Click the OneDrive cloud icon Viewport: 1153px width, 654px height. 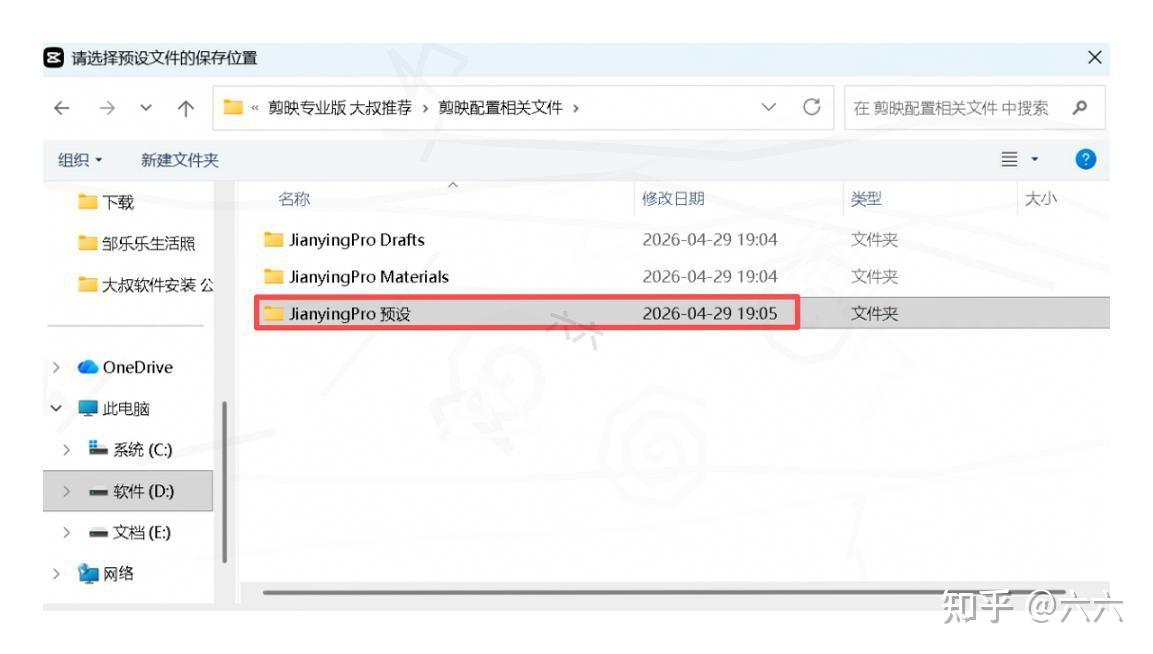click(88, 366)
